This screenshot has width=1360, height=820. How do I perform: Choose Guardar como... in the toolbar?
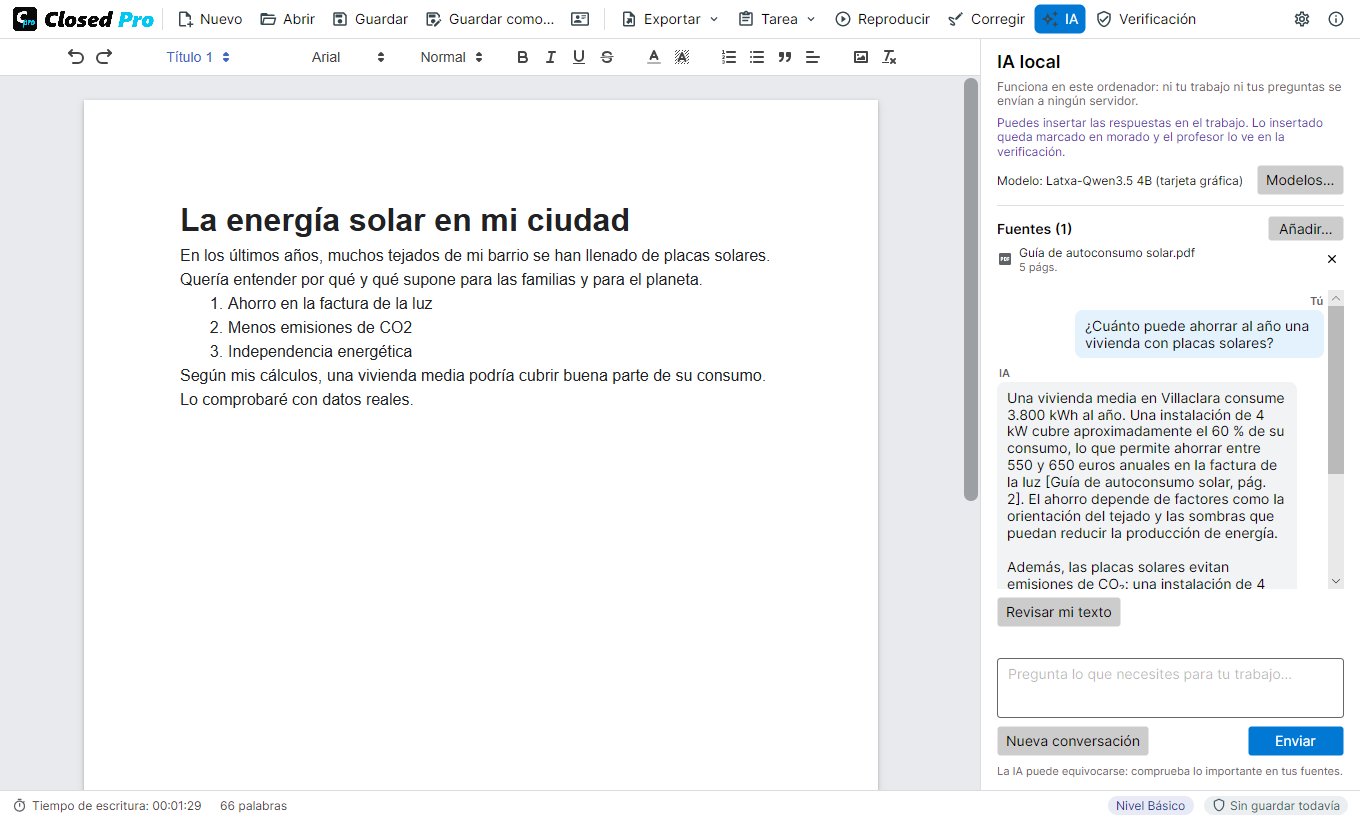point(490,19)
